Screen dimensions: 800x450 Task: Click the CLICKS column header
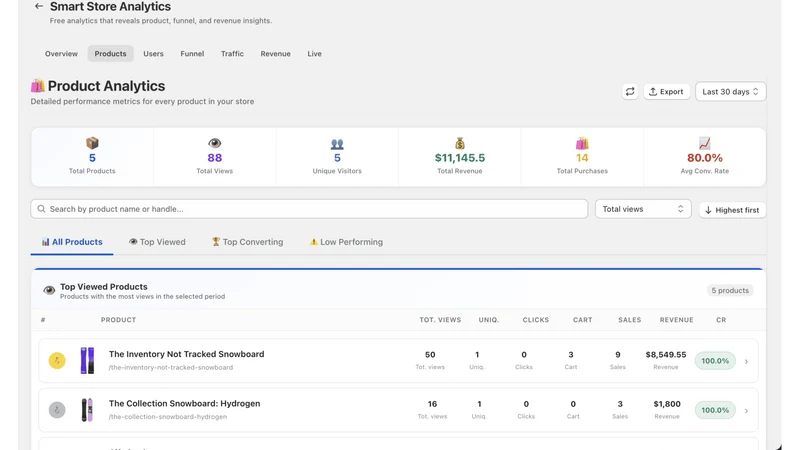point(536,320)
